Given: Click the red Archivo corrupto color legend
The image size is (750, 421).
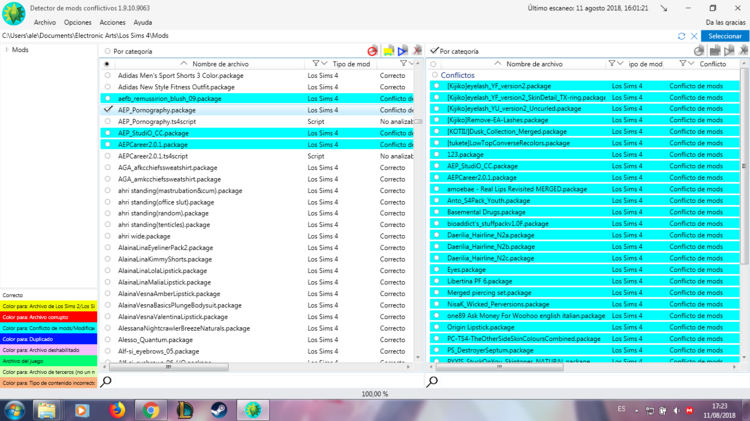Looking at the screenshot, I should 49,317.
